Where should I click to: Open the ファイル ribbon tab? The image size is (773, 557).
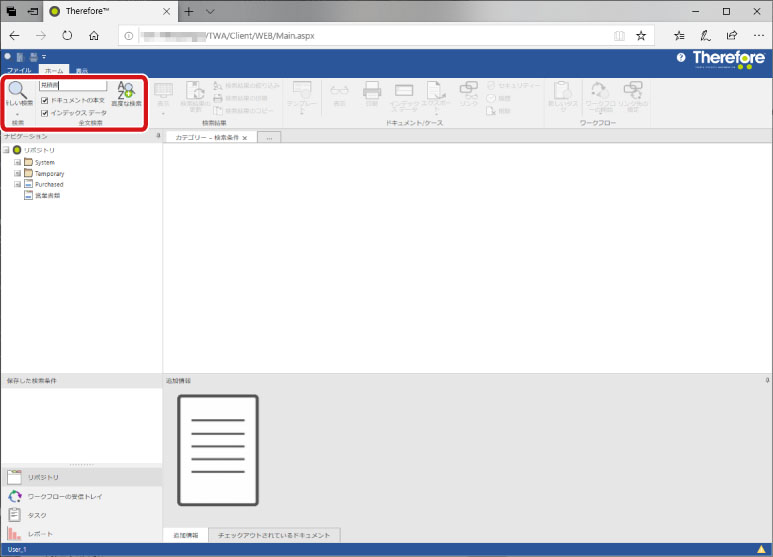pos(20,72)
